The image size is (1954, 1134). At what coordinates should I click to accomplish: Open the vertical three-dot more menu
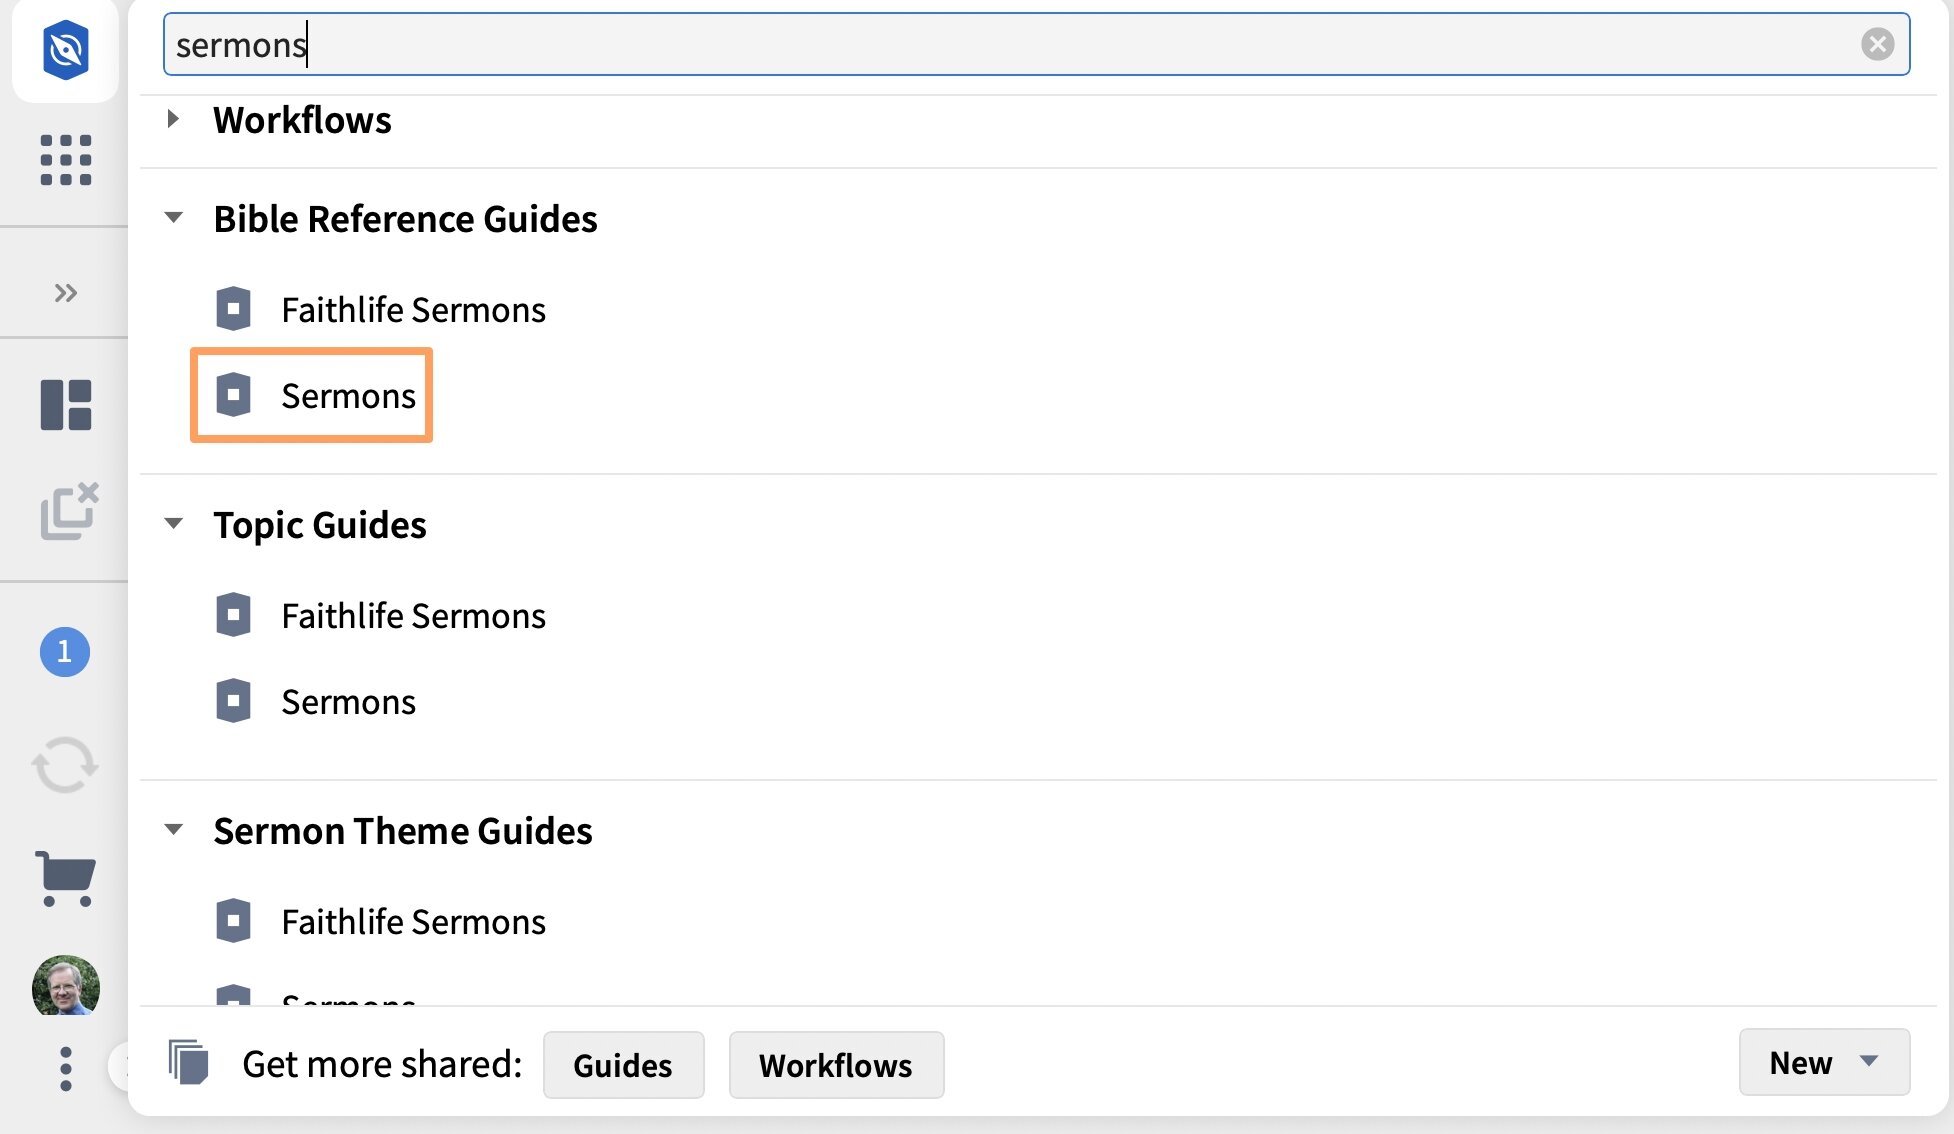tap(66, 1069)
